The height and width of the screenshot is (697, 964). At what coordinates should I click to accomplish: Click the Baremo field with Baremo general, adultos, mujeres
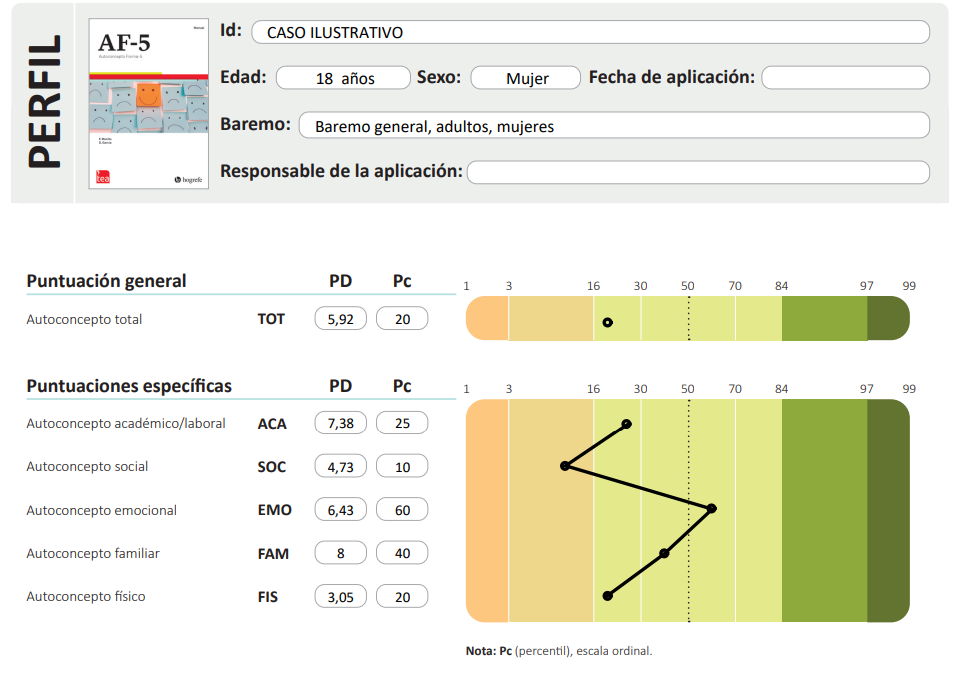[x=614, y=126]
